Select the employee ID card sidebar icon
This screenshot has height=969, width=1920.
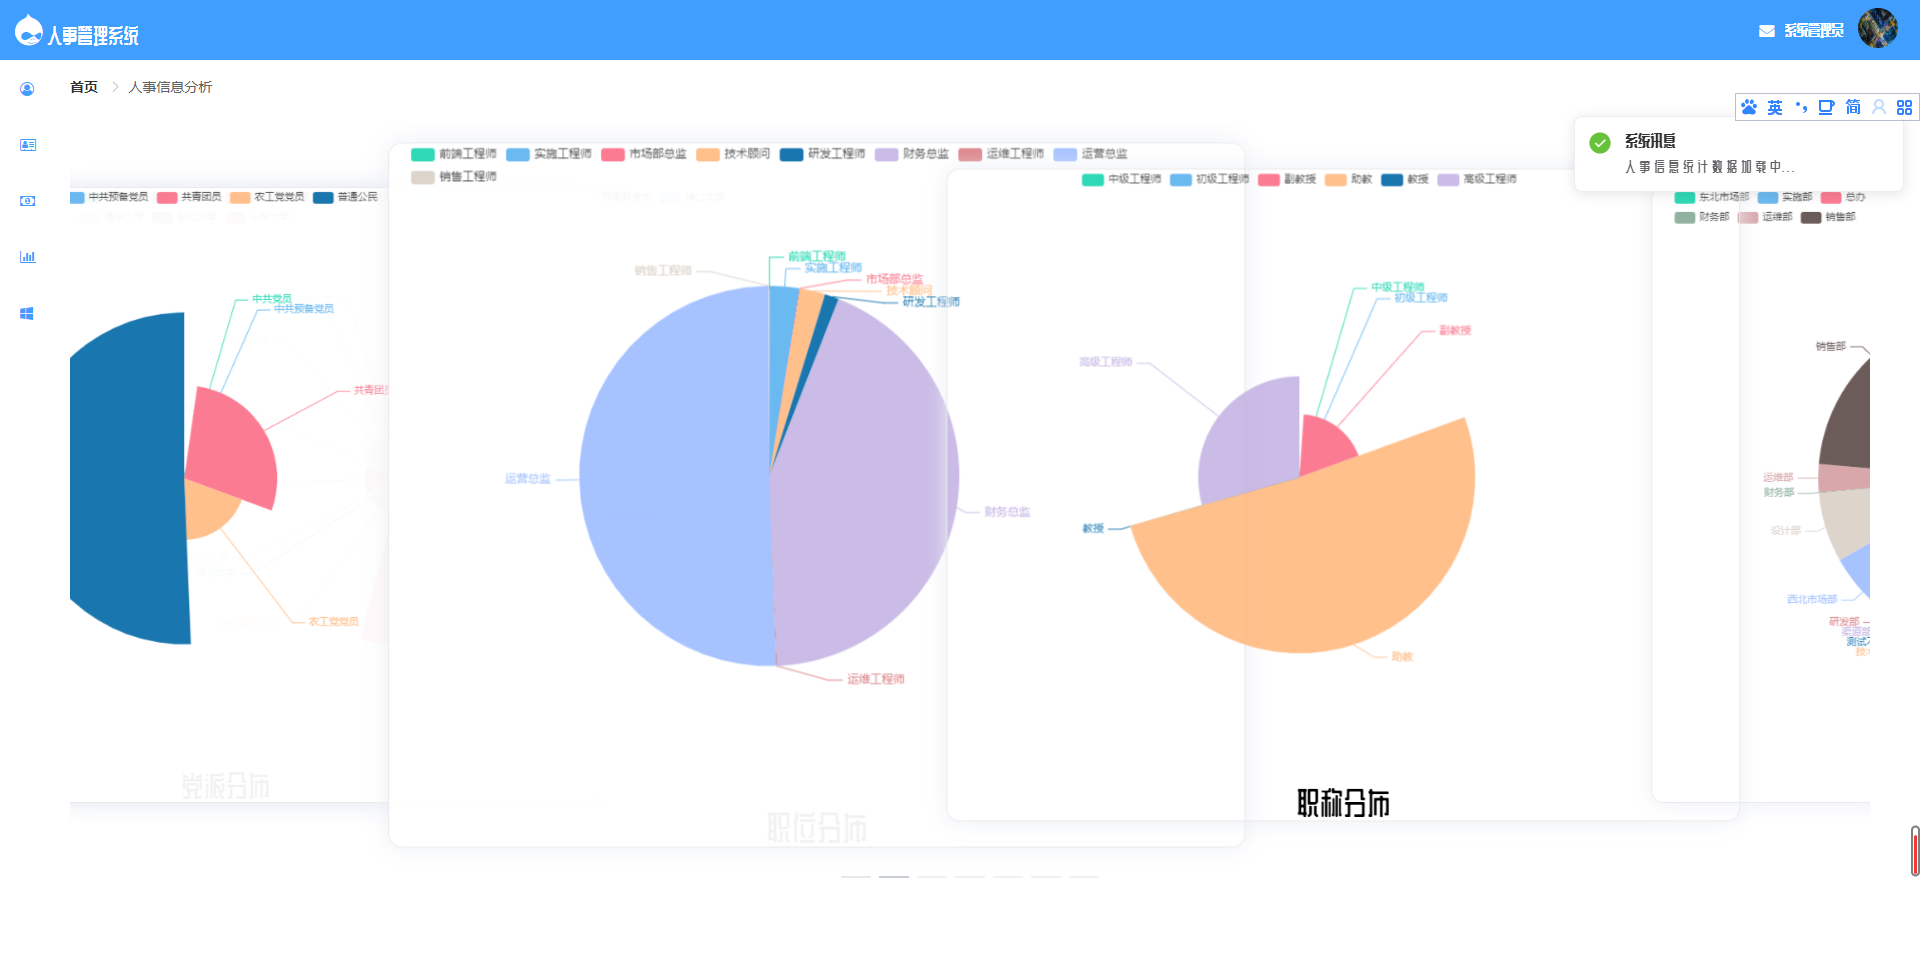point(27,144)
